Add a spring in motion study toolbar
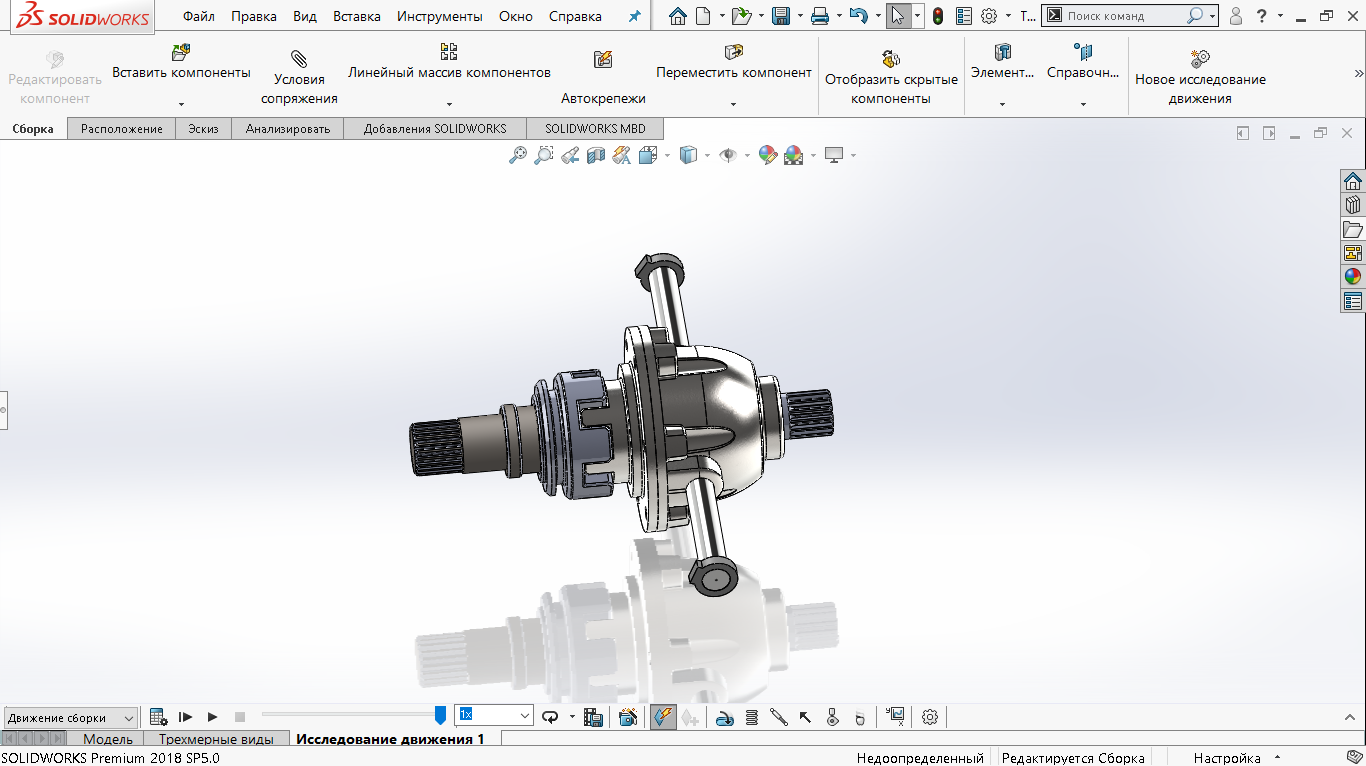This screenshot has width=1366, height=766. (752, 717)
